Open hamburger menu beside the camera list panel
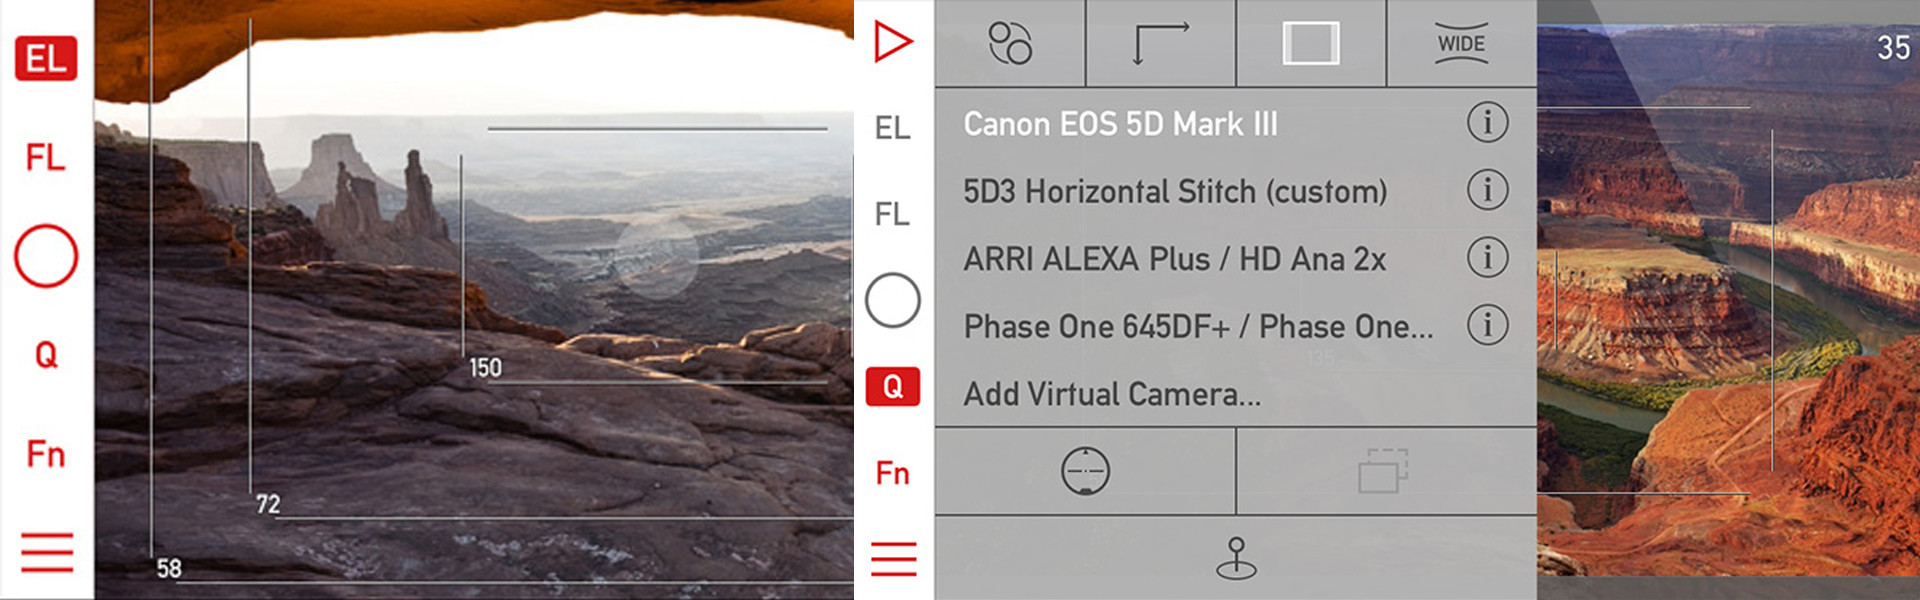The image size is (1920, 600). (x=893, y=559)
